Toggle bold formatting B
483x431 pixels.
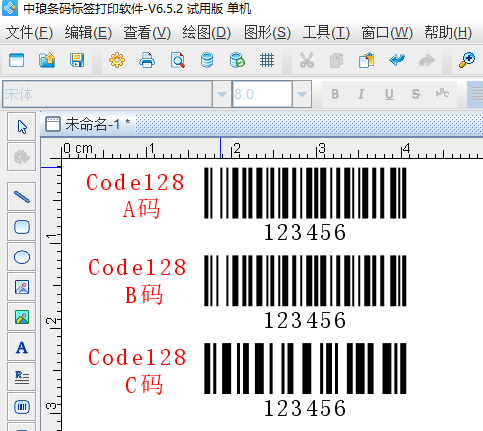pyautogui.click(x=335, y=94)
